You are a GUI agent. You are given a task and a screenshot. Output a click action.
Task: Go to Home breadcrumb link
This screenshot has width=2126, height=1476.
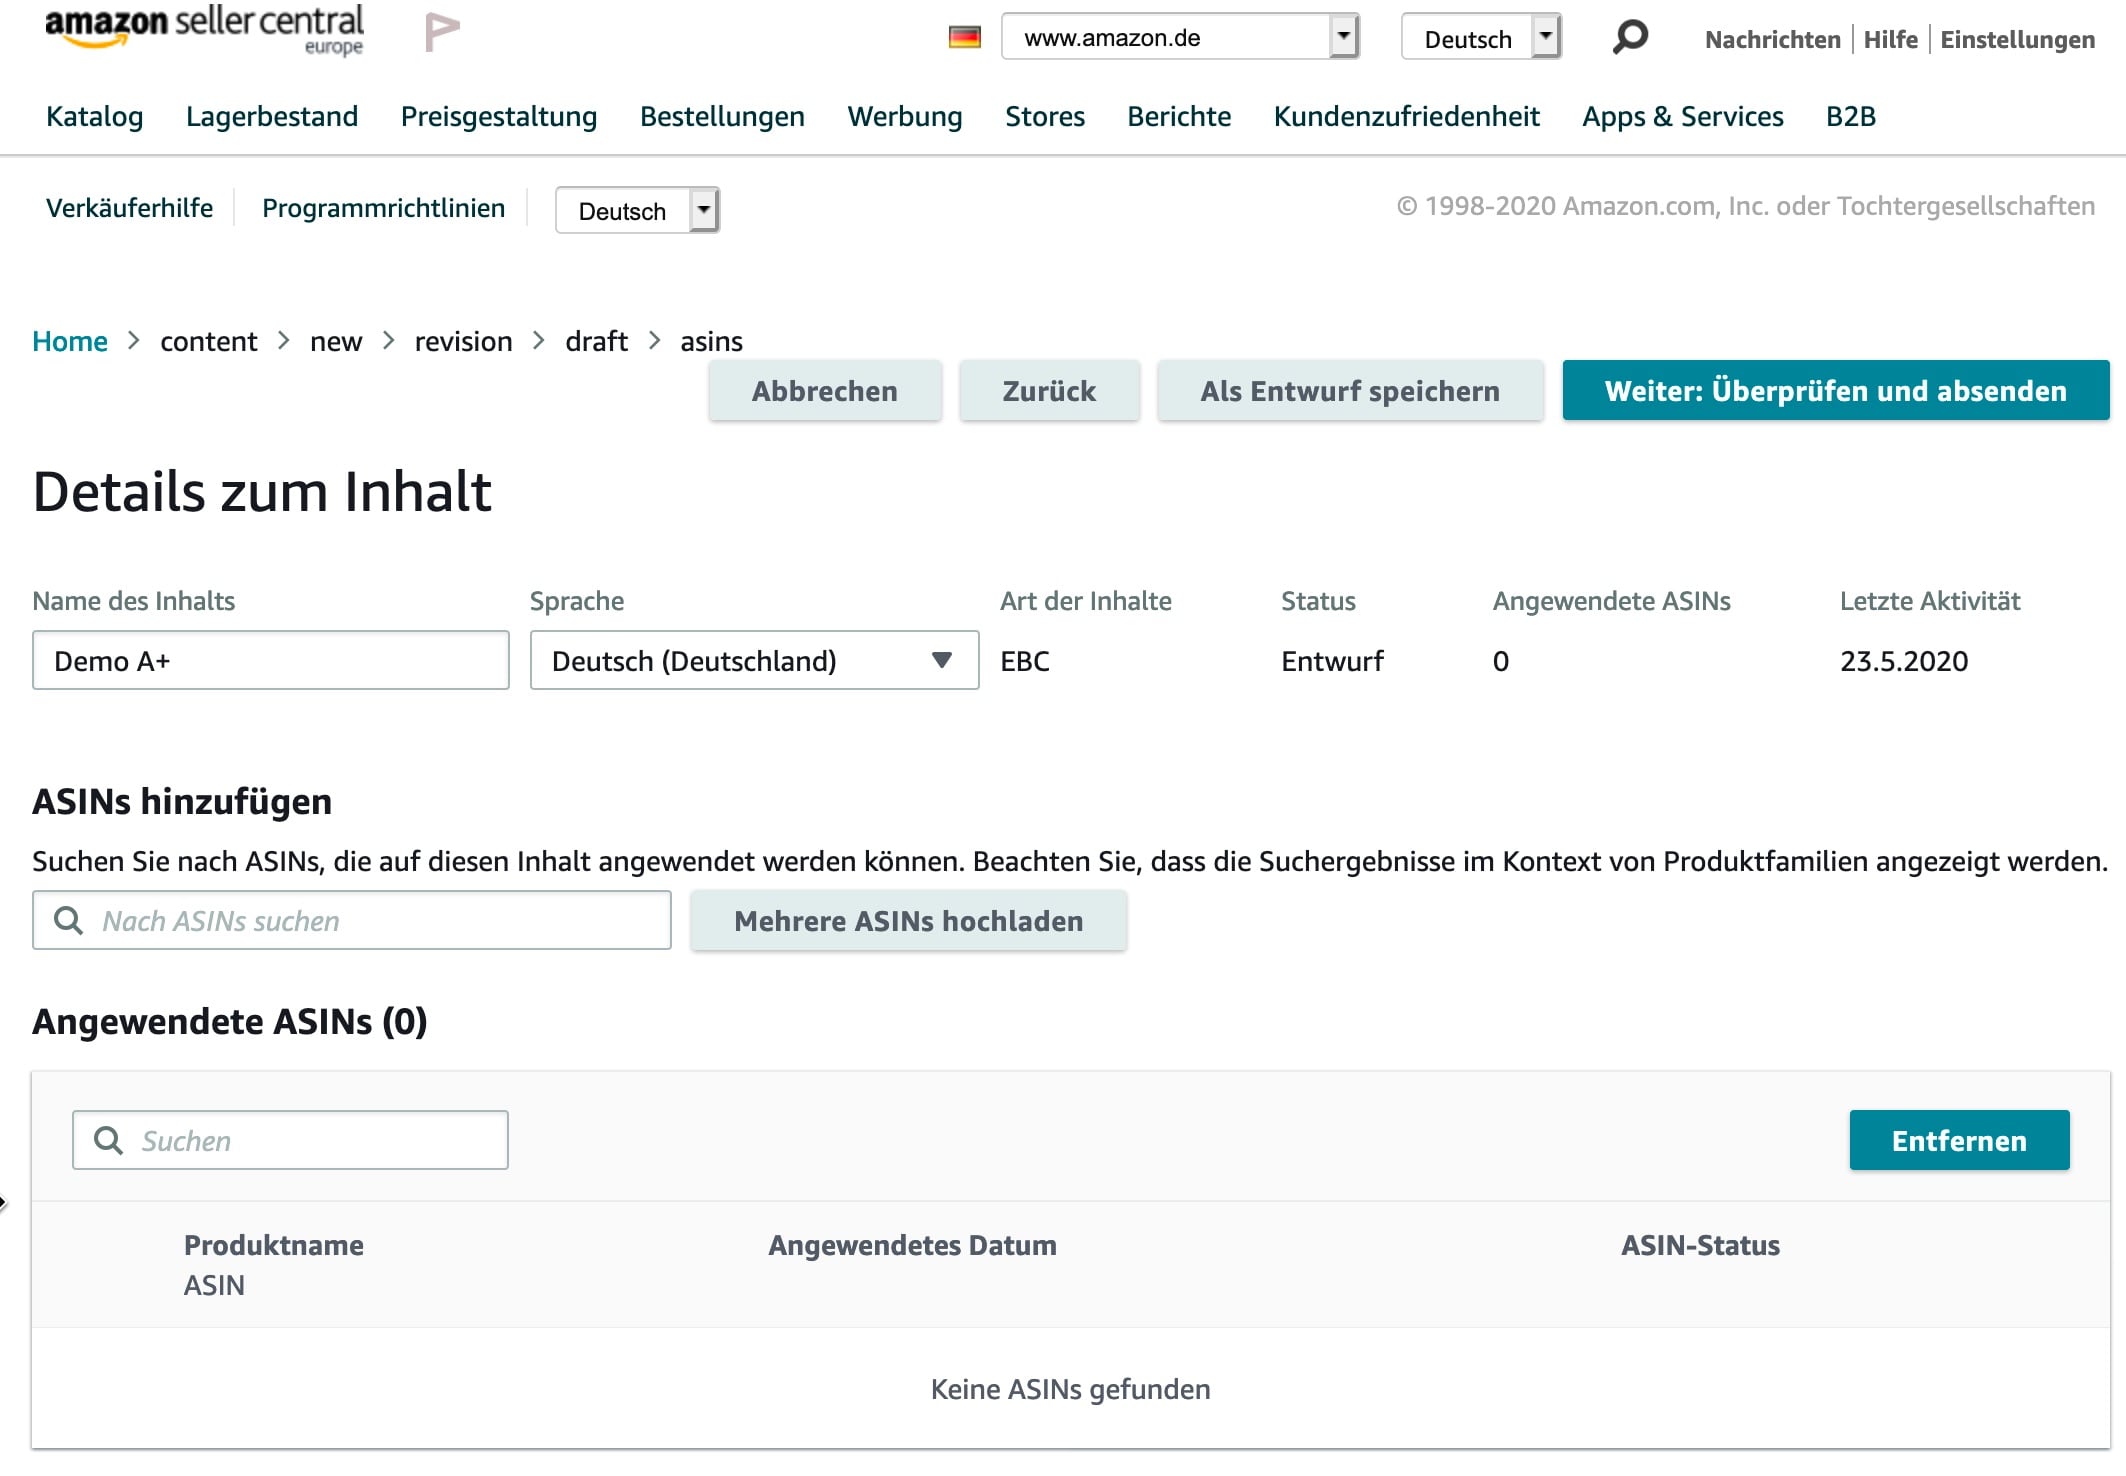click(70, 341)
